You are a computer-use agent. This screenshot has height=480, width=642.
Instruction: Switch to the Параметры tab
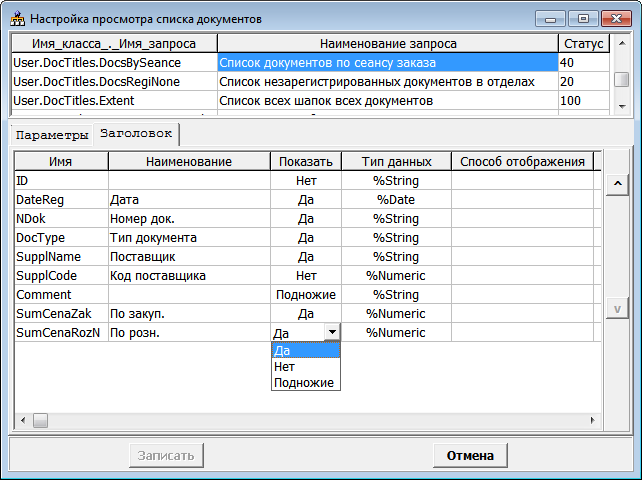(52, 134)
